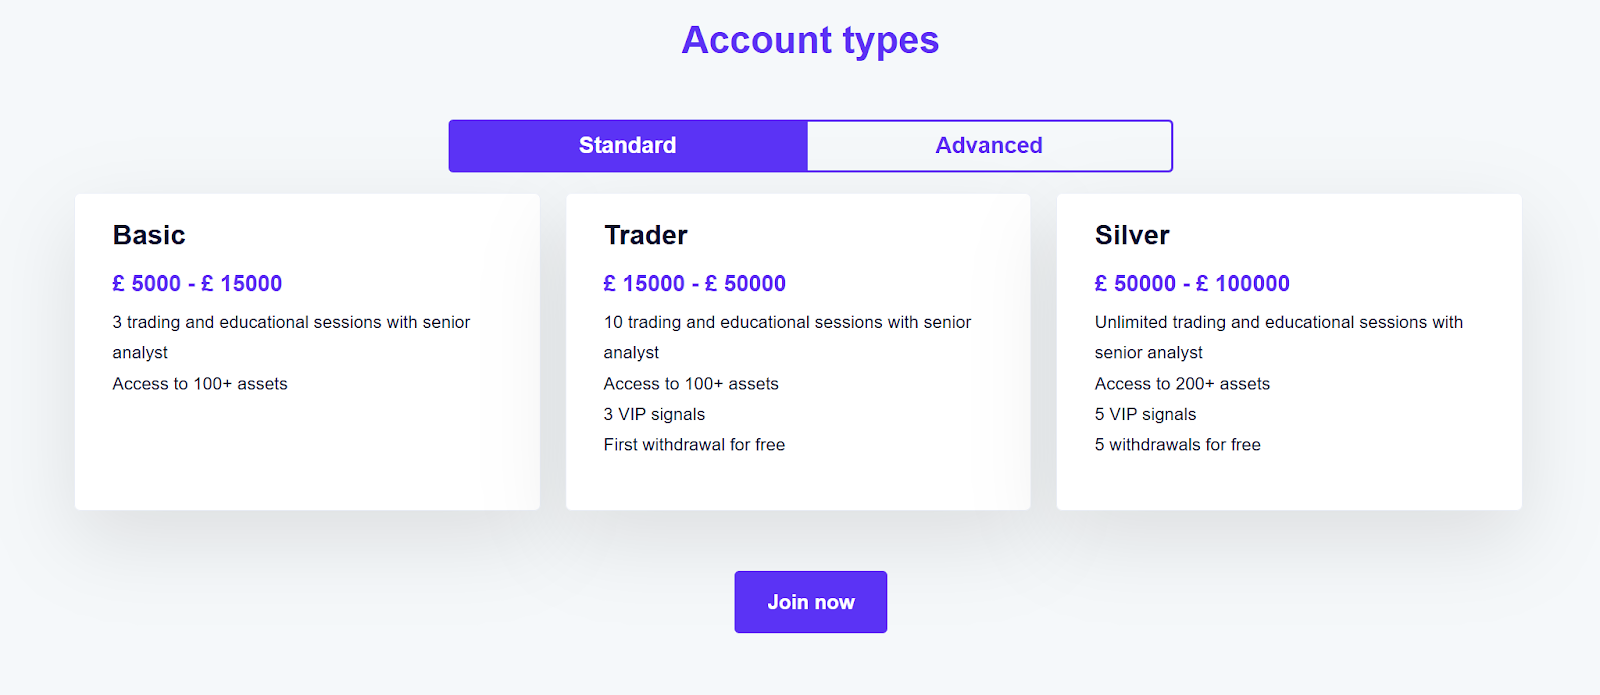The image size is (1600, 695).
Task: Click the £ 15000 - £ 50000 price range
Action: point(694,284)
